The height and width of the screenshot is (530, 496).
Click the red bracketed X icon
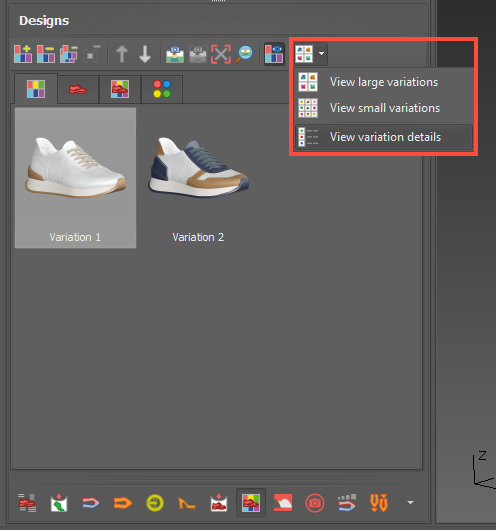click(221, 54)
